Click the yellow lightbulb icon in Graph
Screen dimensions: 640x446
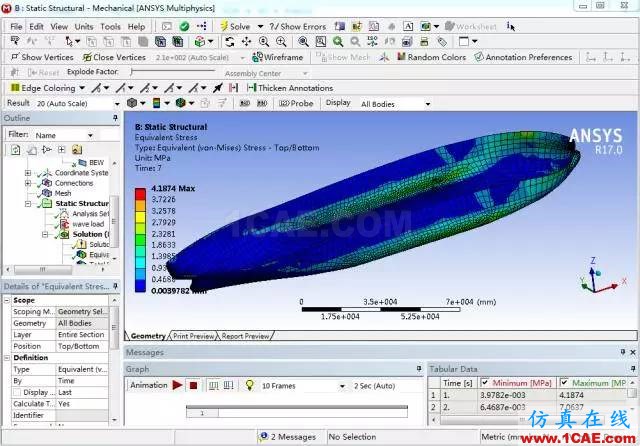[x=249, y=385]
